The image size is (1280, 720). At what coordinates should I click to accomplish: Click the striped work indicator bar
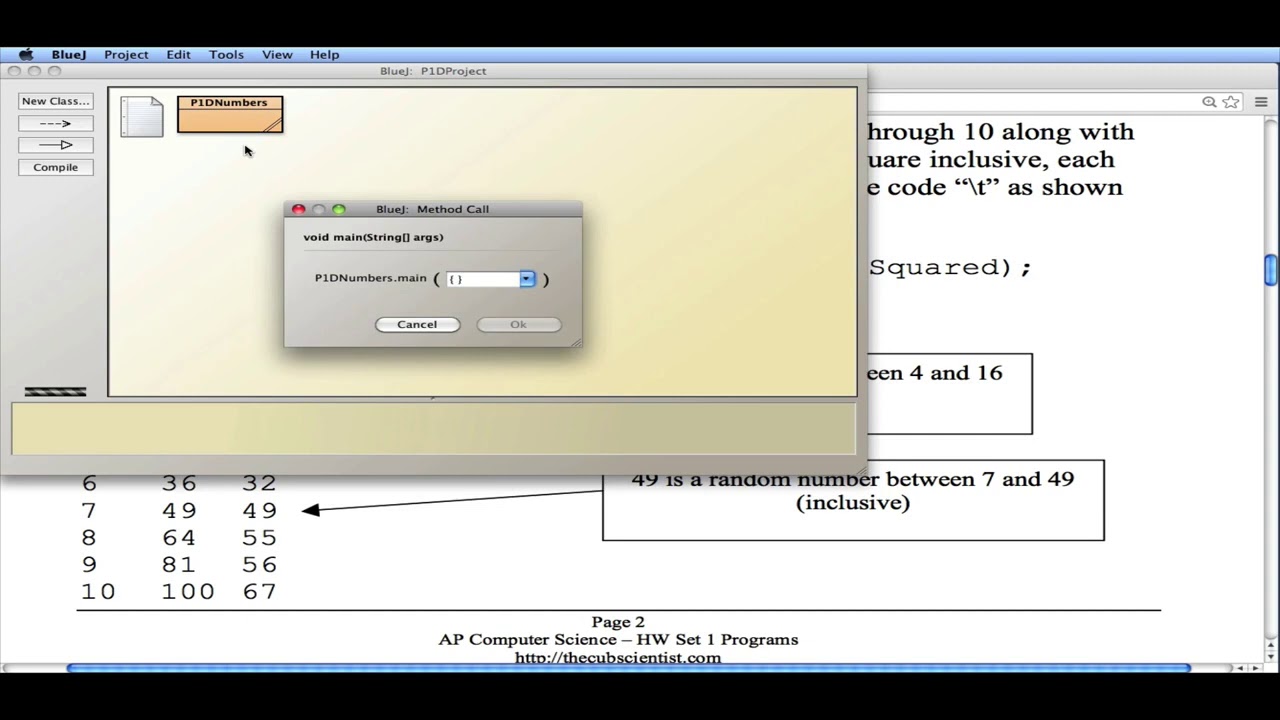[55, 391]
